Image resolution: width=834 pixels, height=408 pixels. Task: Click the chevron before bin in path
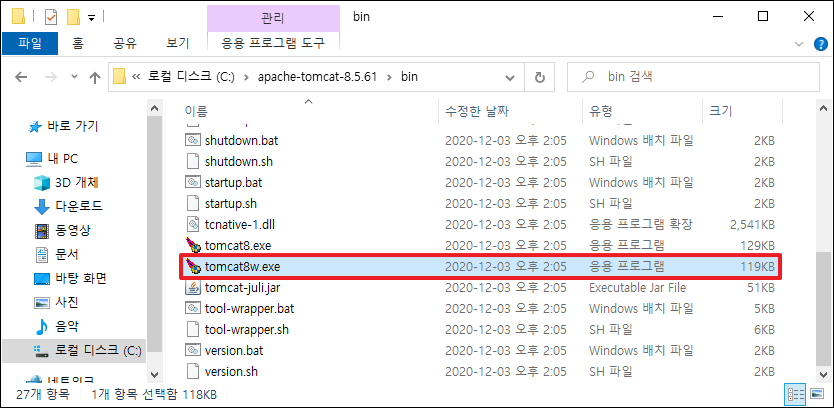click(x=389, y=77)
